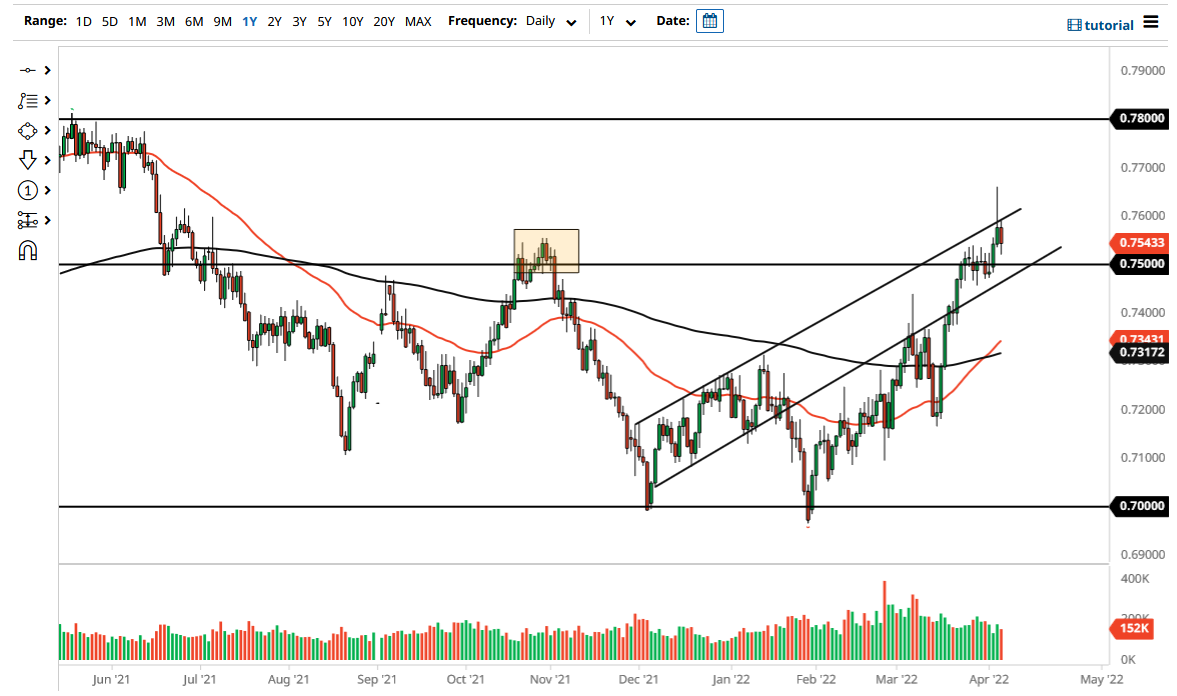Select the shape drawing tool
The image size is (1177, 696).
27,130
